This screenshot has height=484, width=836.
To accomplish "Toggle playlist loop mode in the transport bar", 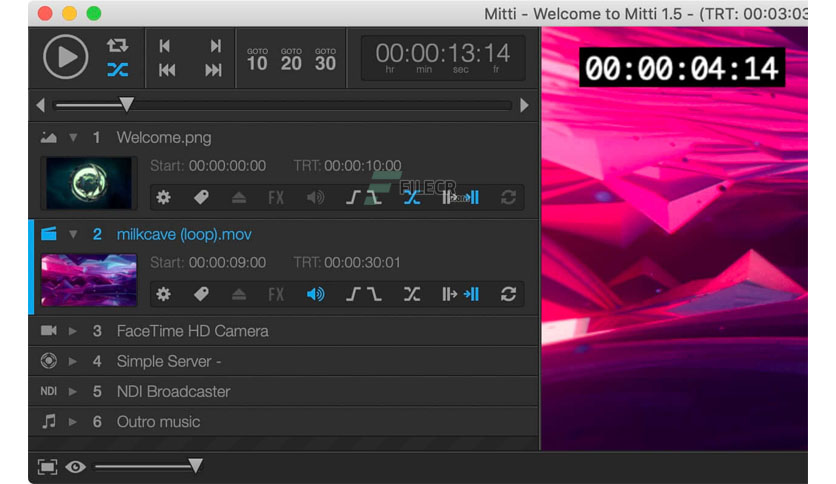I will (117, 45).
